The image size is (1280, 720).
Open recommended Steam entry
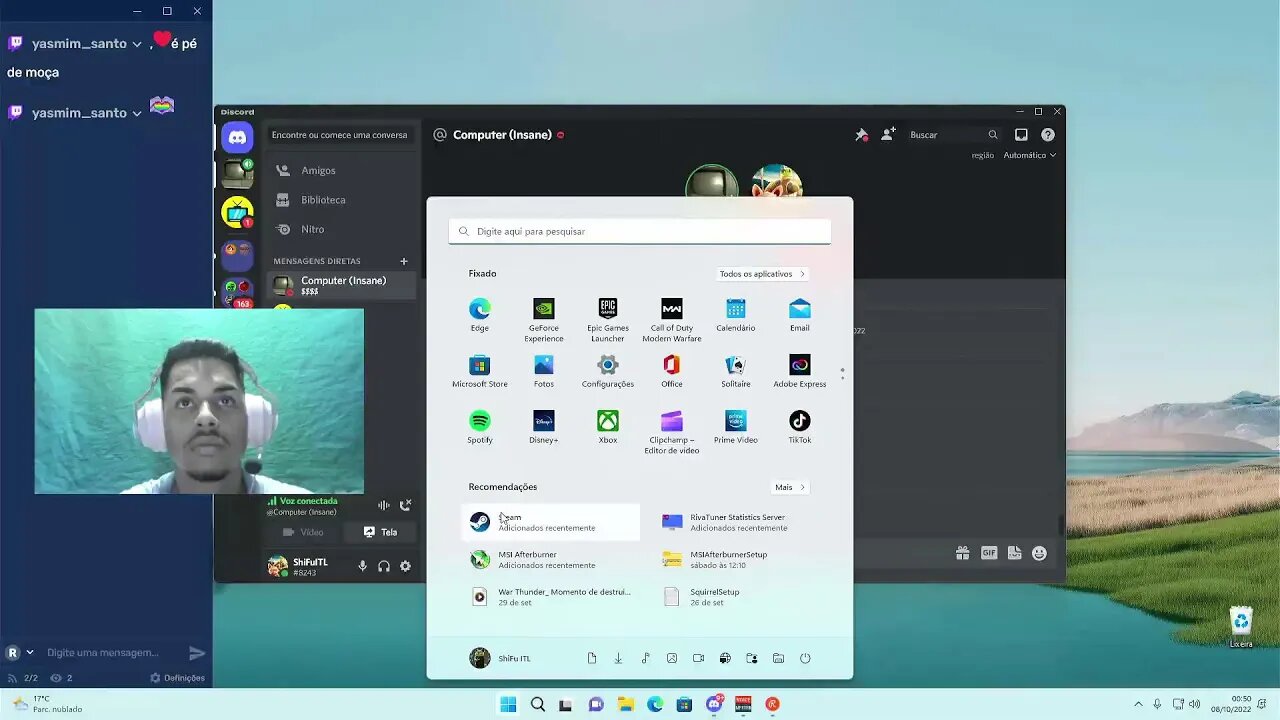(x=551, y=522)
